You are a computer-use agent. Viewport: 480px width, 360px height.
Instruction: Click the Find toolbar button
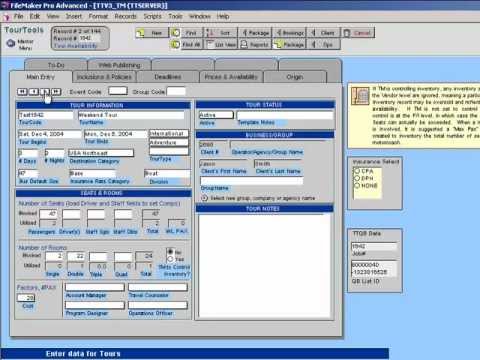click(x=186, y=33)
